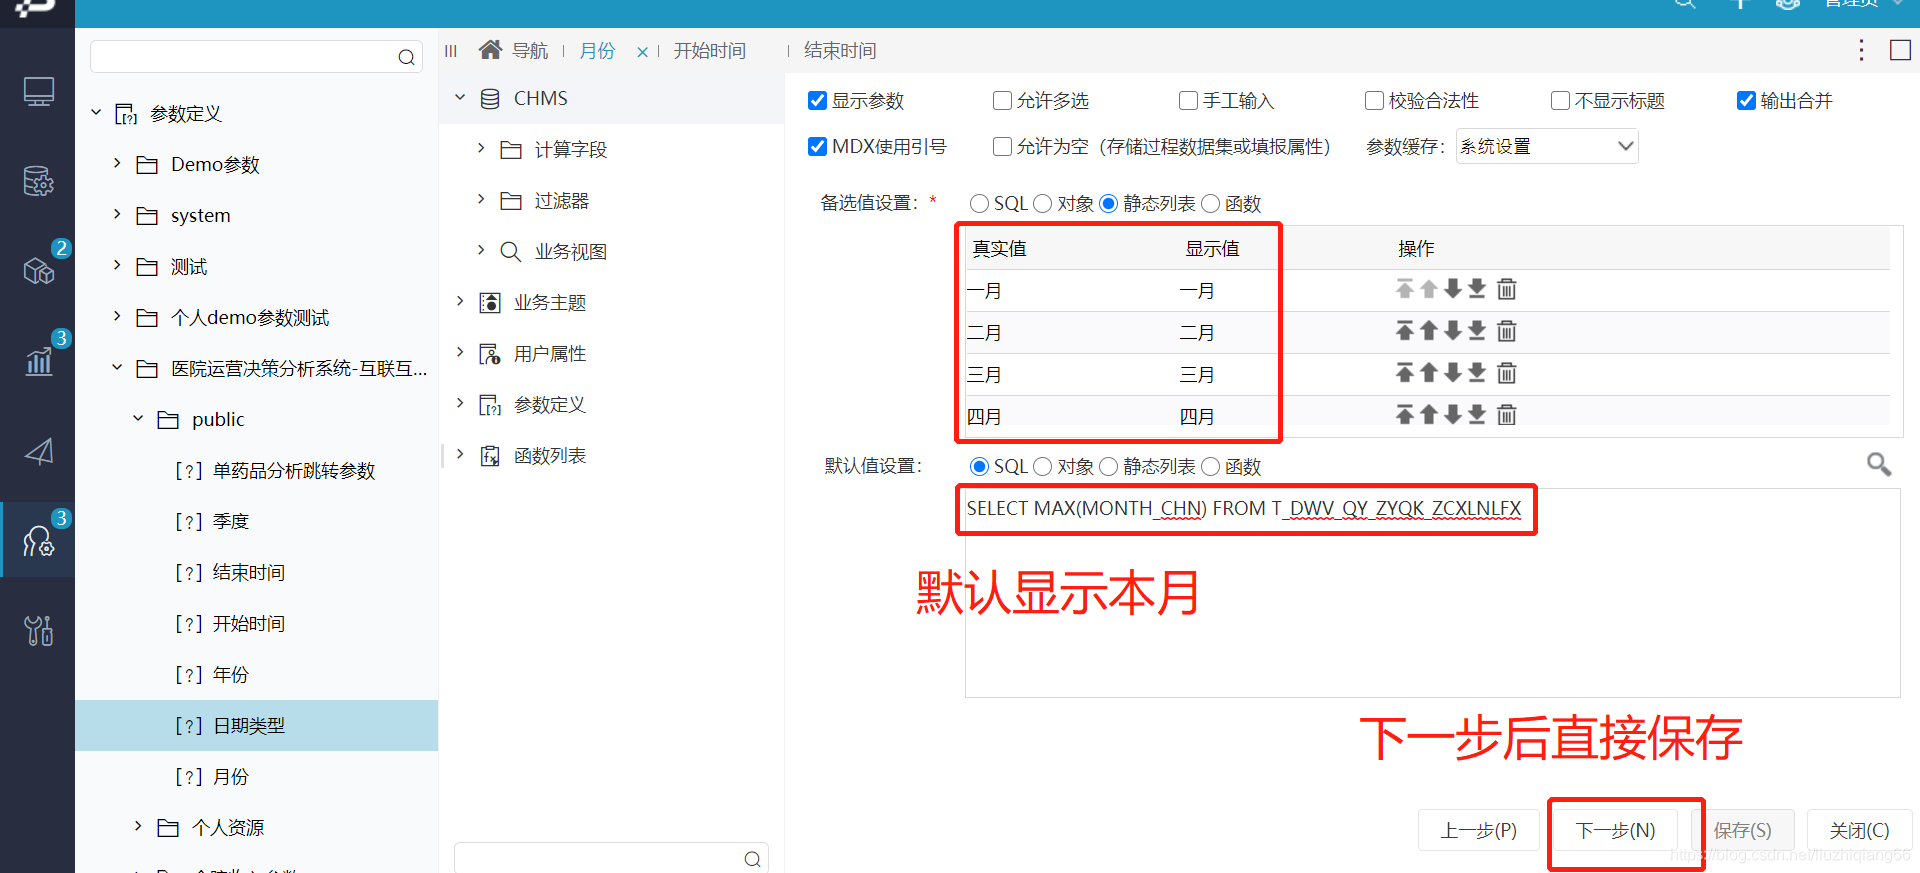
Task: Collapse the 参数定义 root tree node
Action: tap(96, 113)
